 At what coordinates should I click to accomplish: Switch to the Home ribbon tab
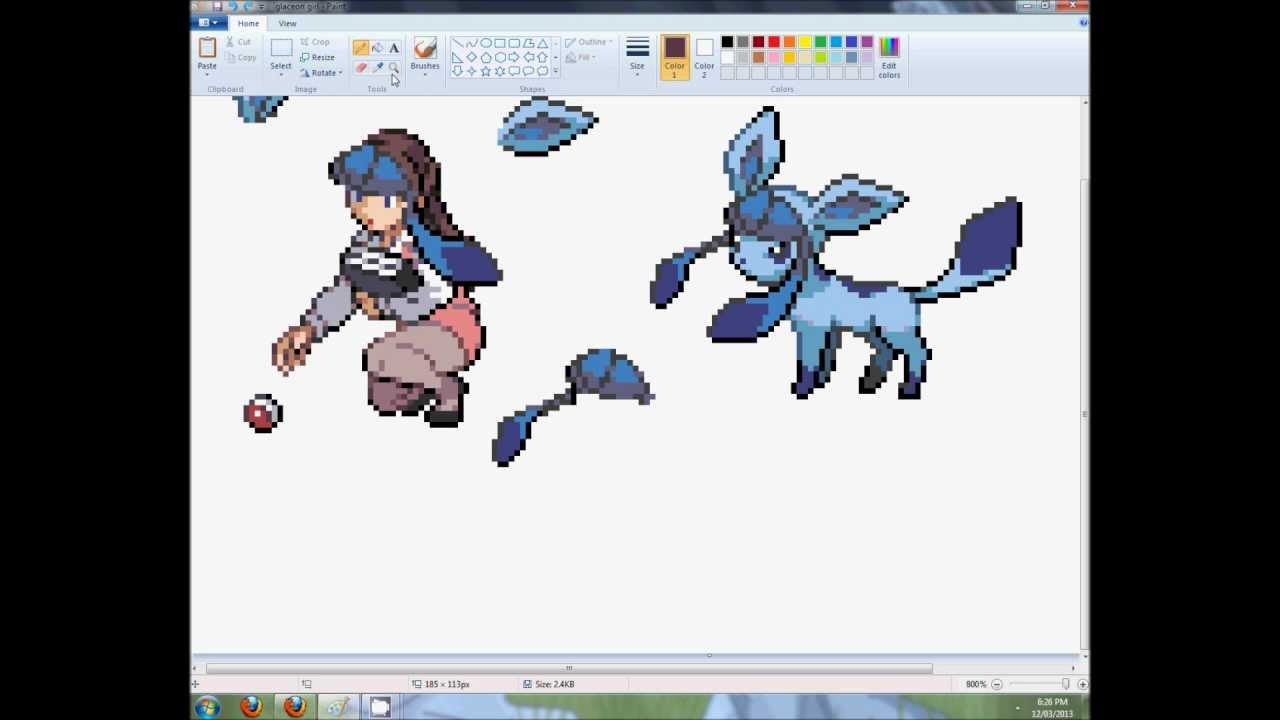click(248, 23)
